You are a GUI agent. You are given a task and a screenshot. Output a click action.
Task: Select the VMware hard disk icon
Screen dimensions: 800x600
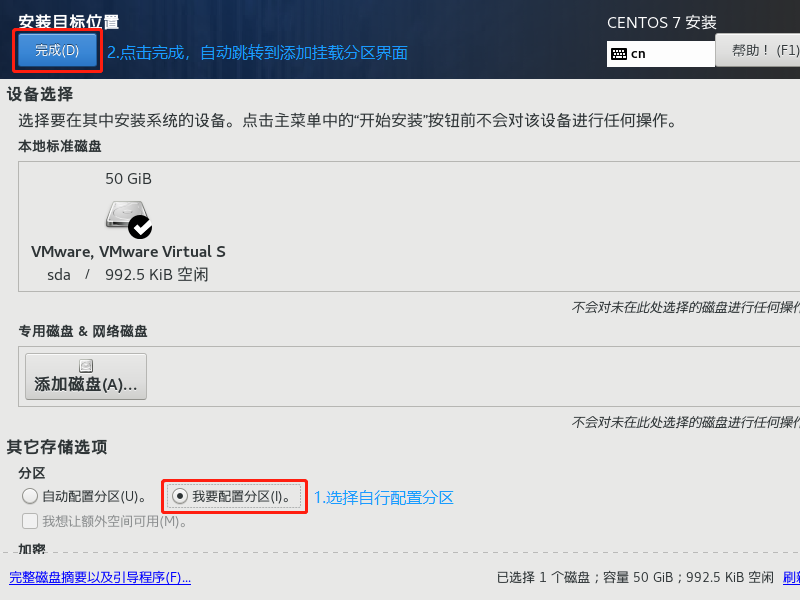click(x=127, y=215)
